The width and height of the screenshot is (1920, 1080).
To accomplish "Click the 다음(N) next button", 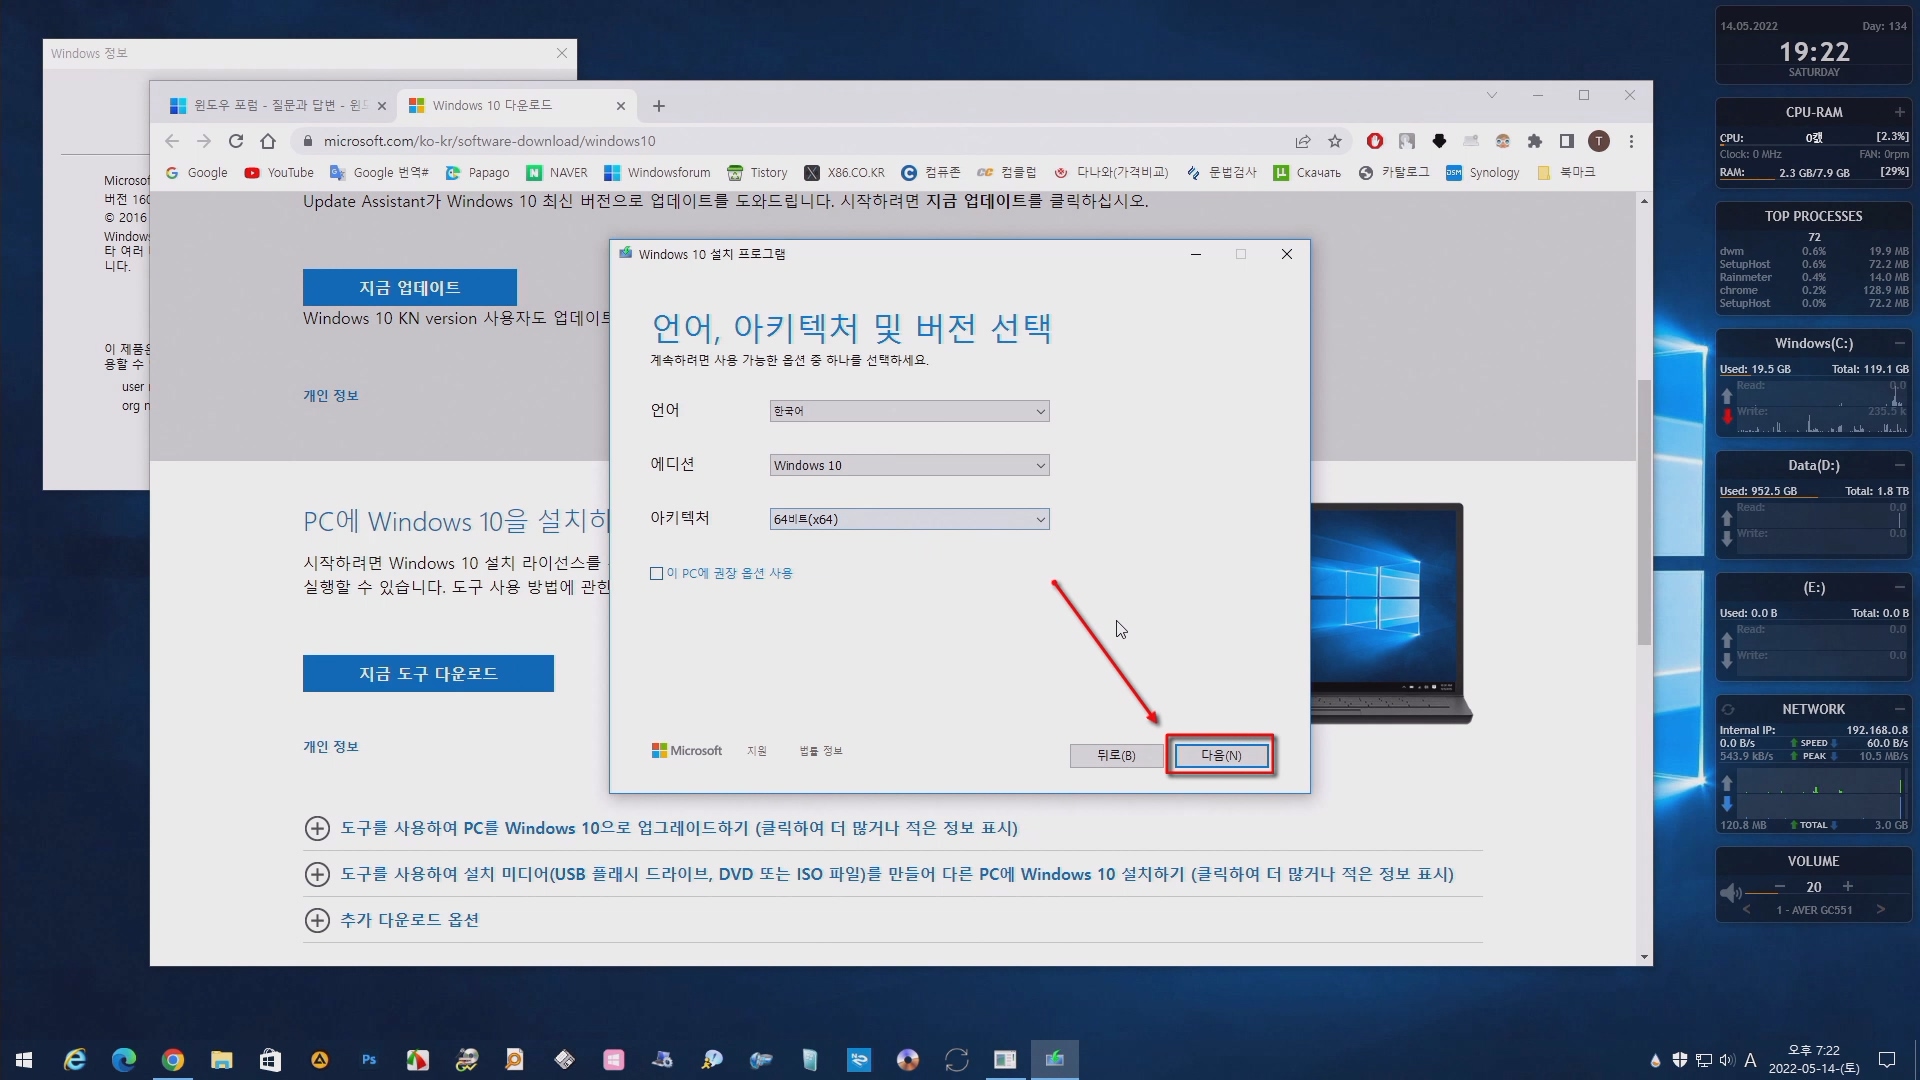I will point(1221,755).
